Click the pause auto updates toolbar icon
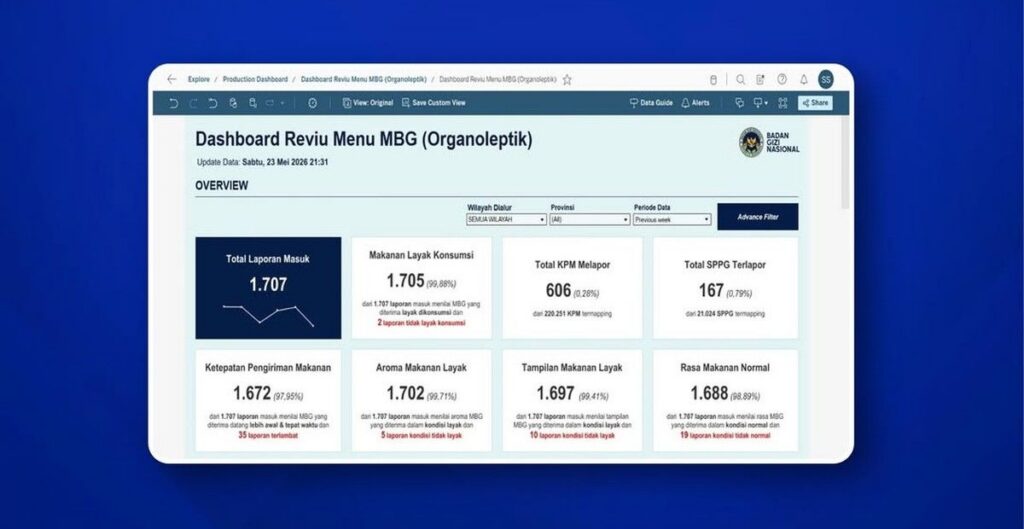This screenshot has height=529, width=1024. click(253, 103)
